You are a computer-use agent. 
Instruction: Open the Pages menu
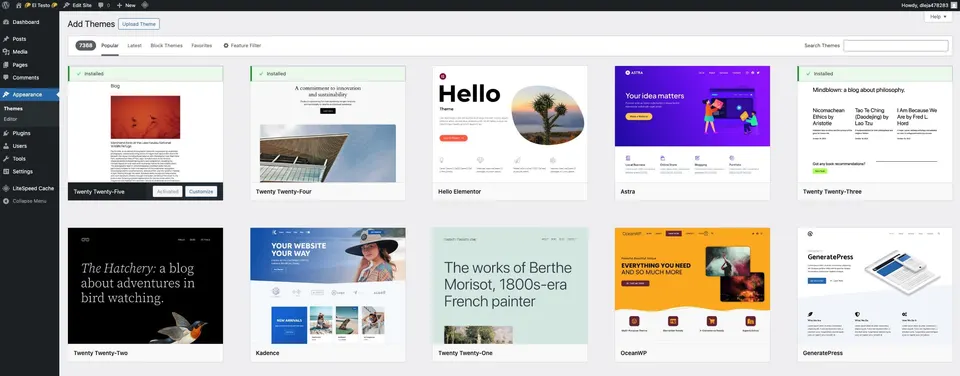[29, 65]
